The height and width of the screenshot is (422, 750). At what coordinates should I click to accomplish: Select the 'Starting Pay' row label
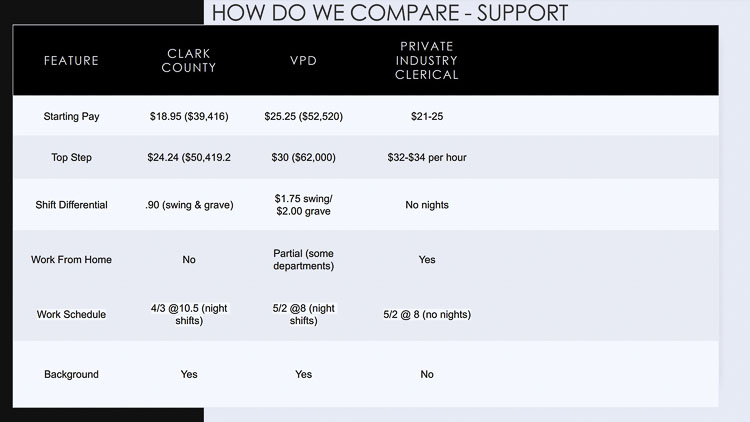click(x=71, y=117)
